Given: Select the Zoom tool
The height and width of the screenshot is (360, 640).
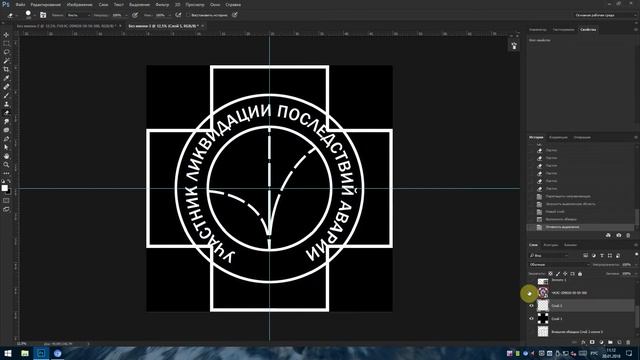Looking at the screenshot, I should tap(6, 164).
